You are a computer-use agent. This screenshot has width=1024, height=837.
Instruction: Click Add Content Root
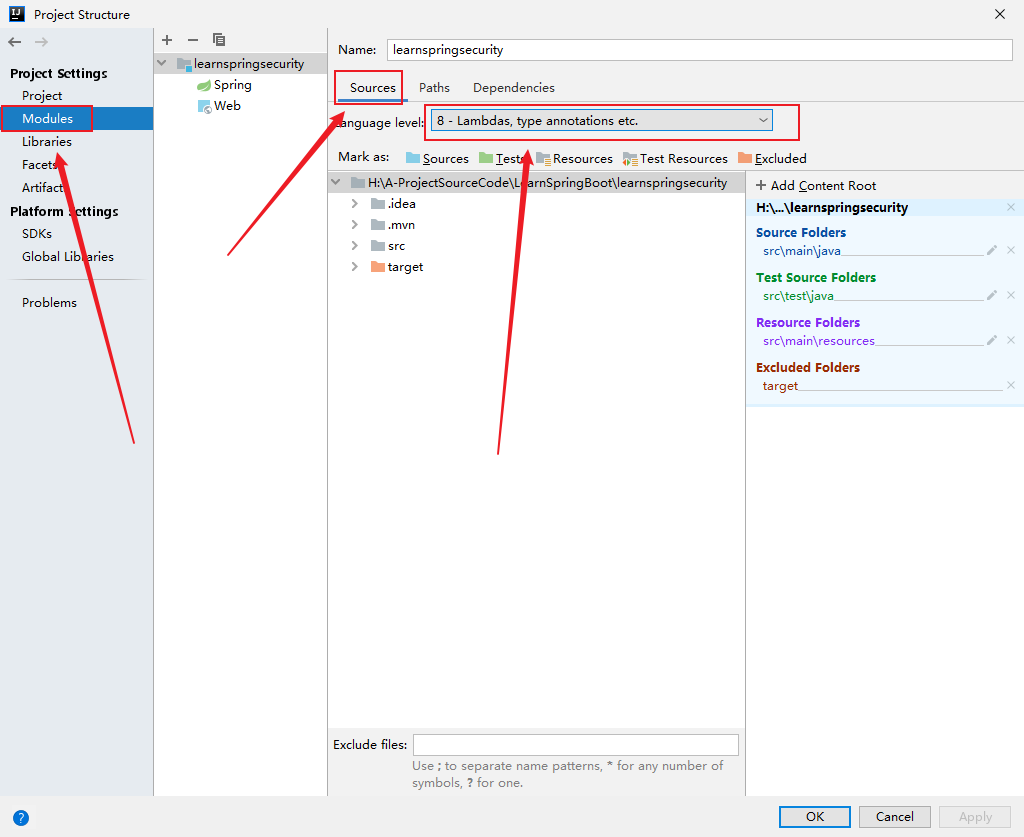pyautogui.click(x=816, y=185)
